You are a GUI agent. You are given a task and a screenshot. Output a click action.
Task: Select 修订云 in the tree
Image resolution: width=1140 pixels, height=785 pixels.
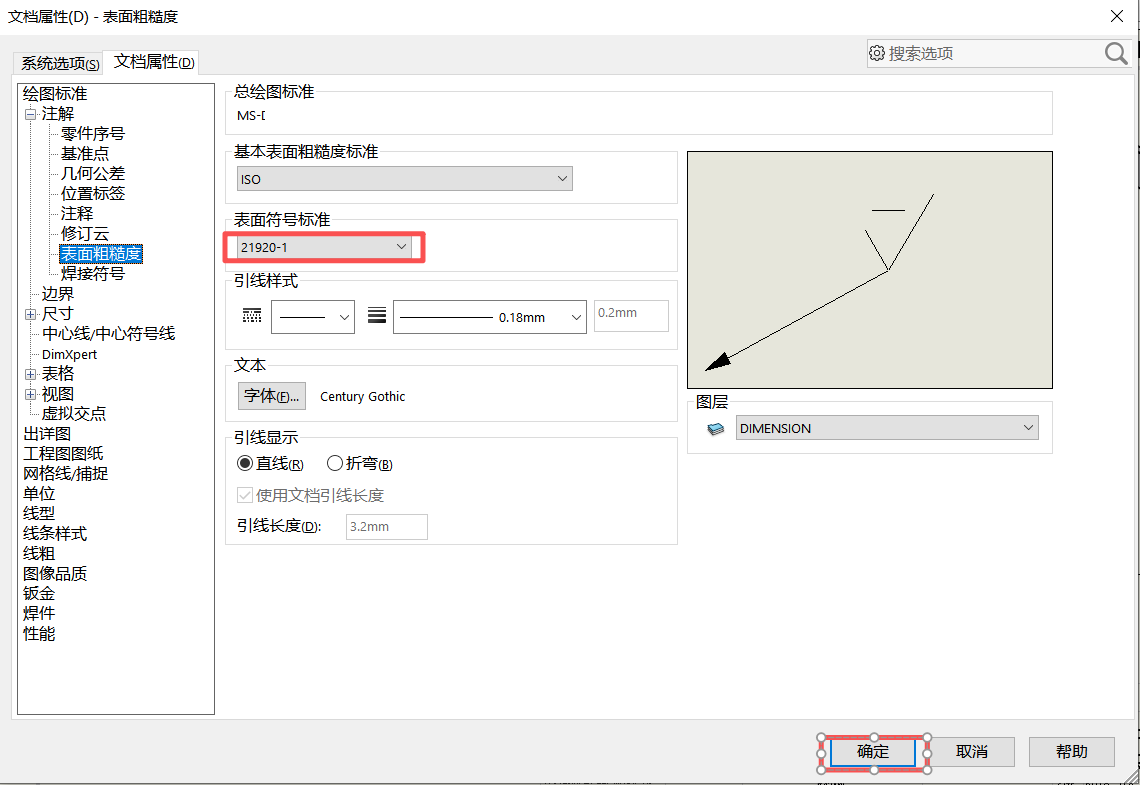(84, 234)
